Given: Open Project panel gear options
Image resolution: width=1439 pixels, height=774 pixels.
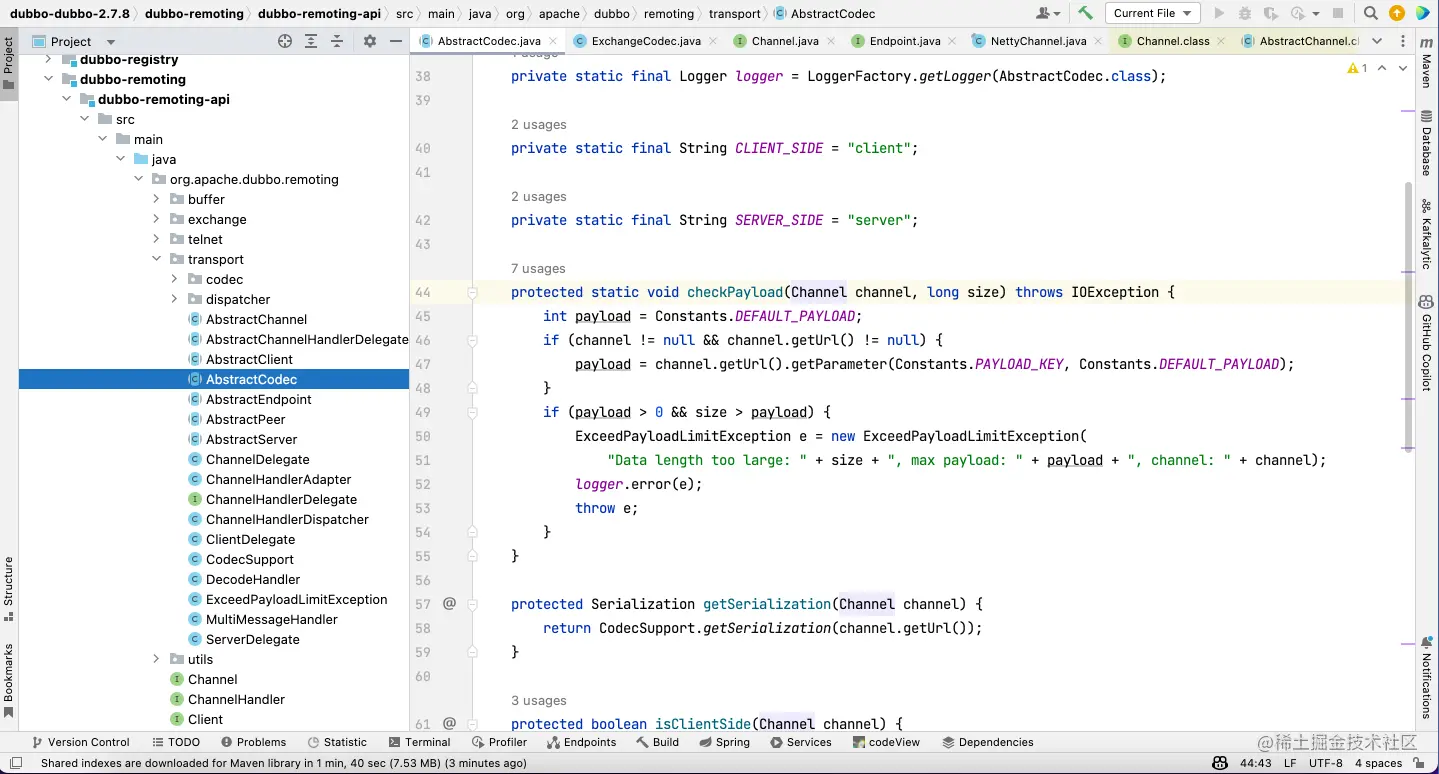Looking at the screenshot, I should coord(369,41).
